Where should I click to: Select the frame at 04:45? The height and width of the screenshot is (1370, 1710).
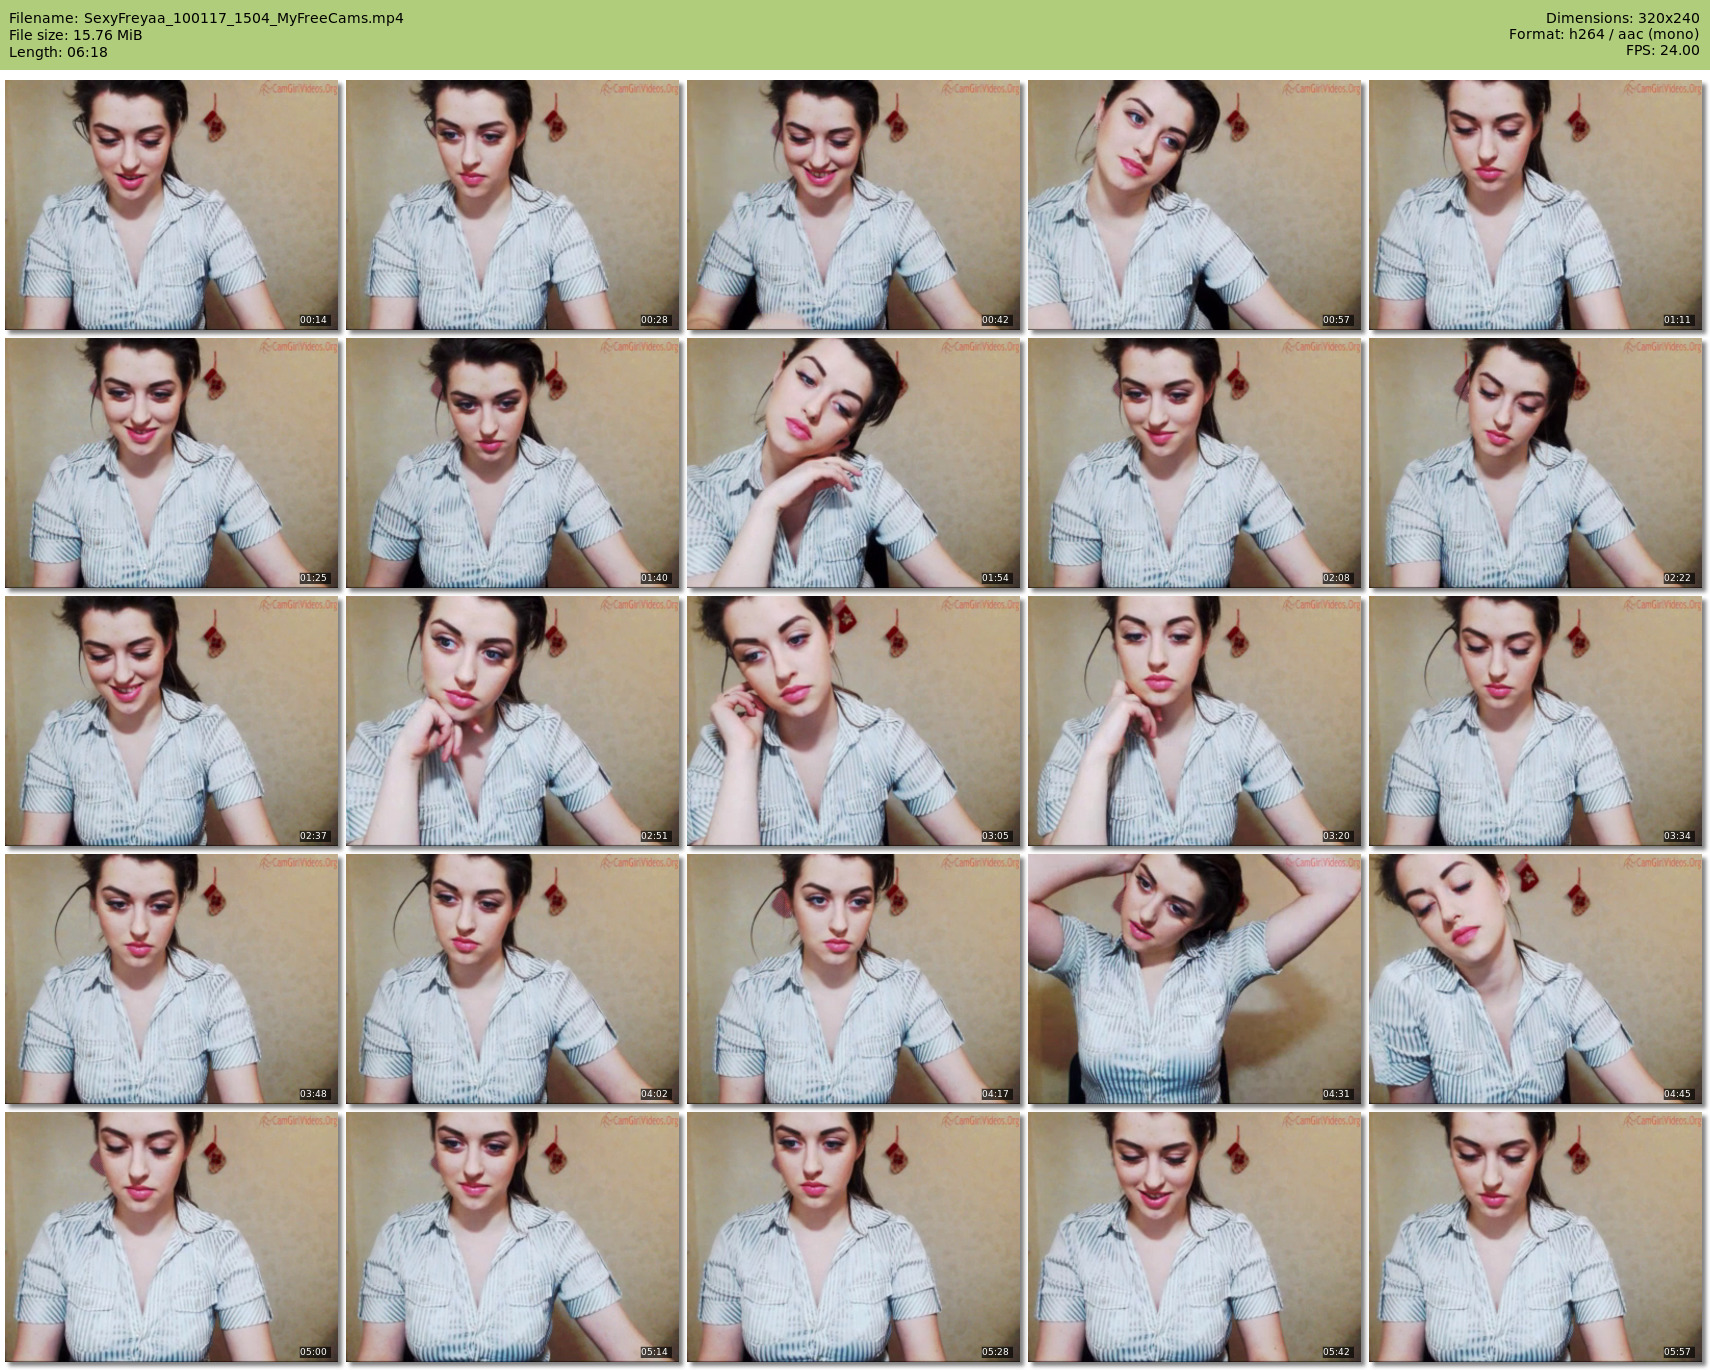coord(1536,979)
